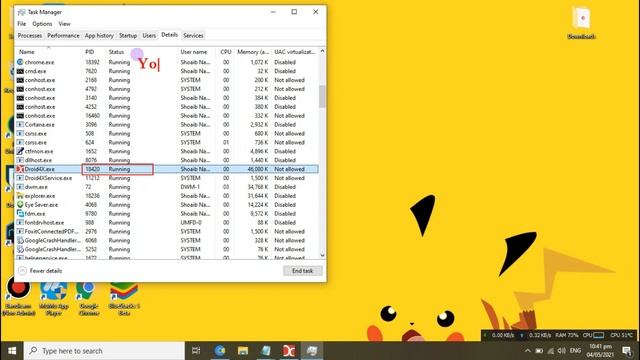Open the notification center icon
Image resolution: width=640 pixels, height=360 pixels.
627,351
